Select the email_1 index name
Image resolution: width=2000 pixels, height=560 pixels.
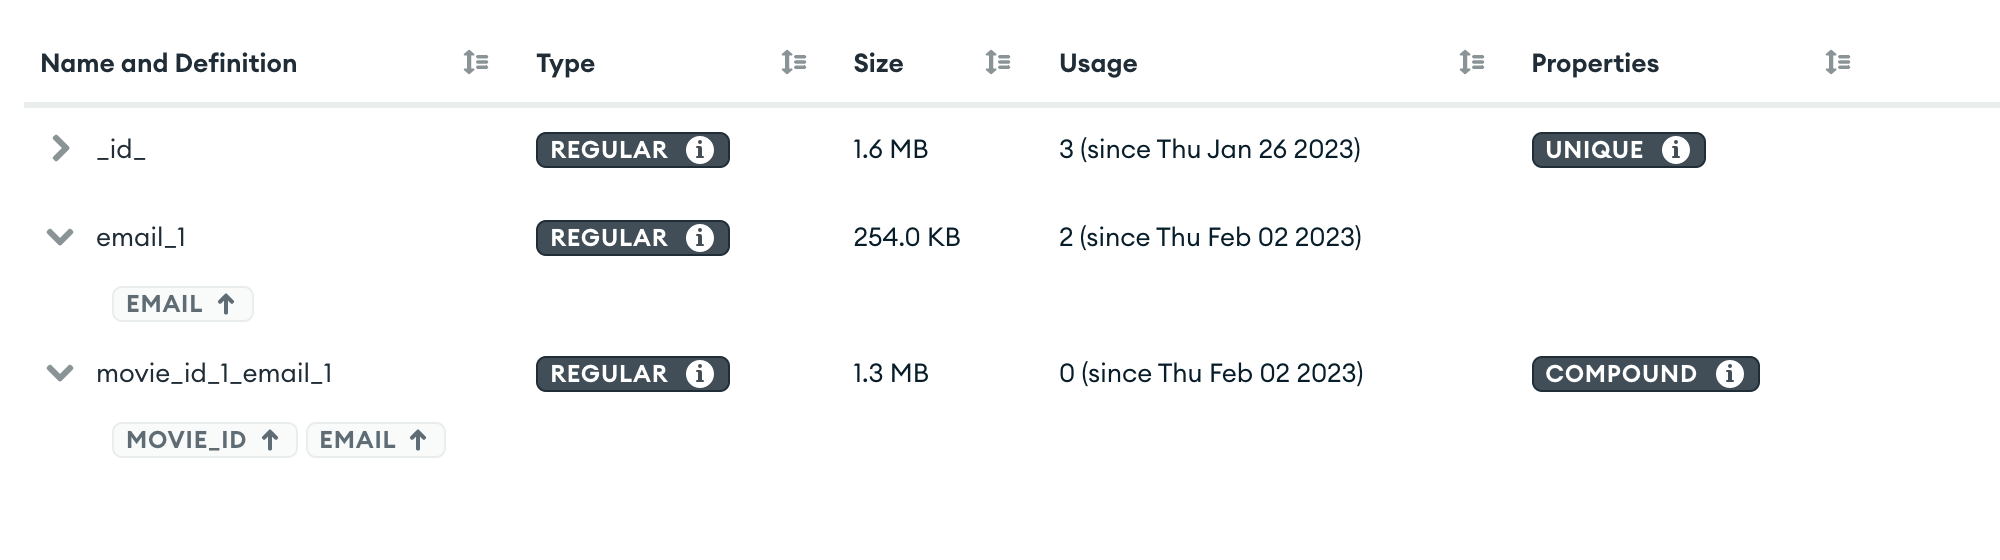point(141,237)
